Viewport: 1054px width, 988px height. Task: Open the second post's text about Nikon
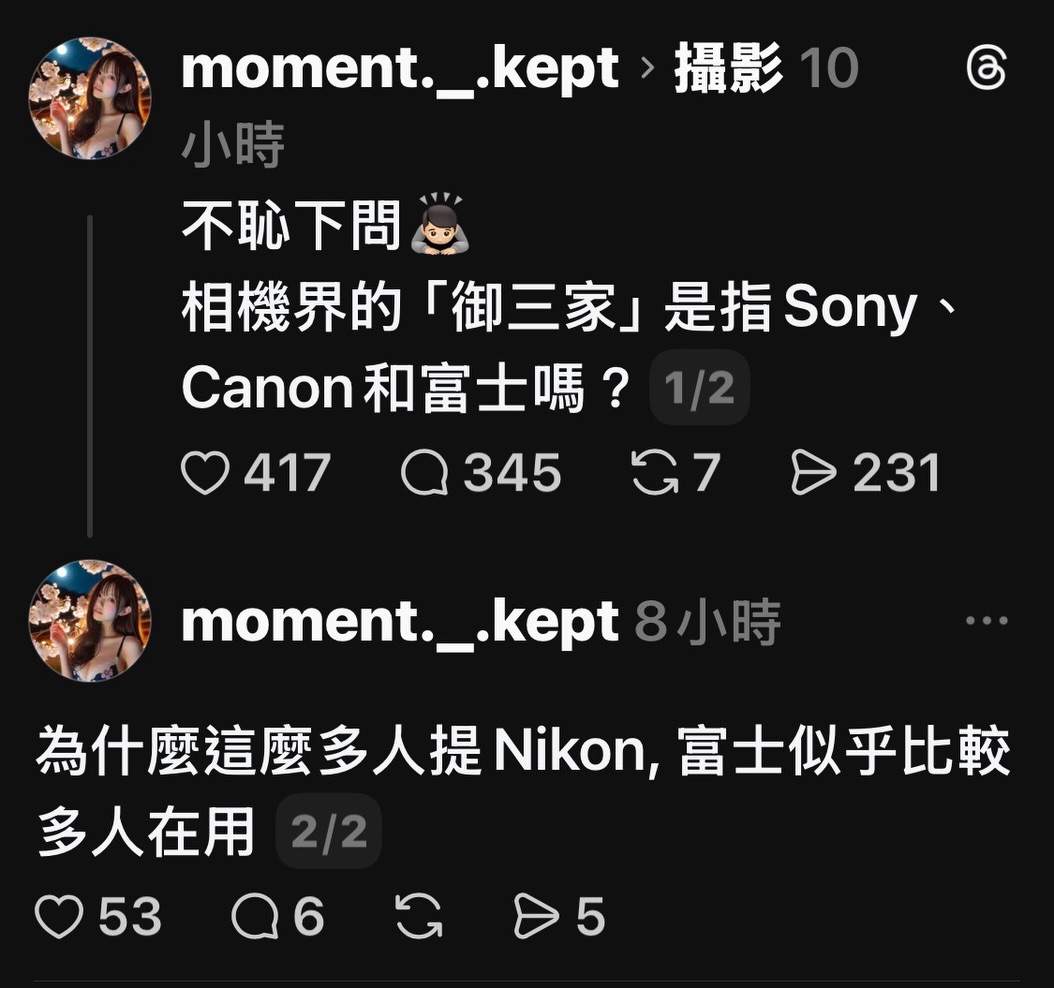coord(520,754)
